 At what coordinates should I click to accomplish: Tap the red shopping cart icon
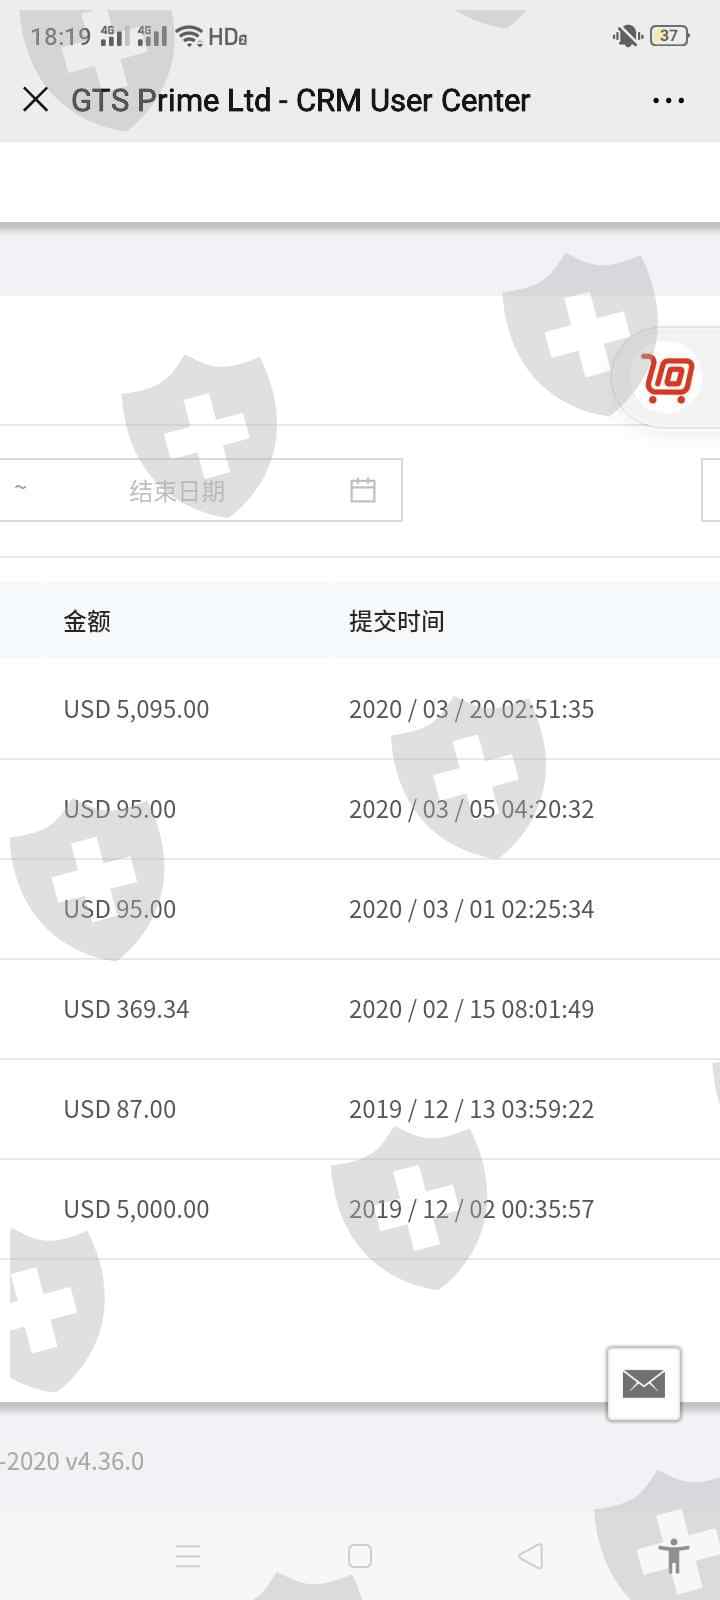coord(668,379)
